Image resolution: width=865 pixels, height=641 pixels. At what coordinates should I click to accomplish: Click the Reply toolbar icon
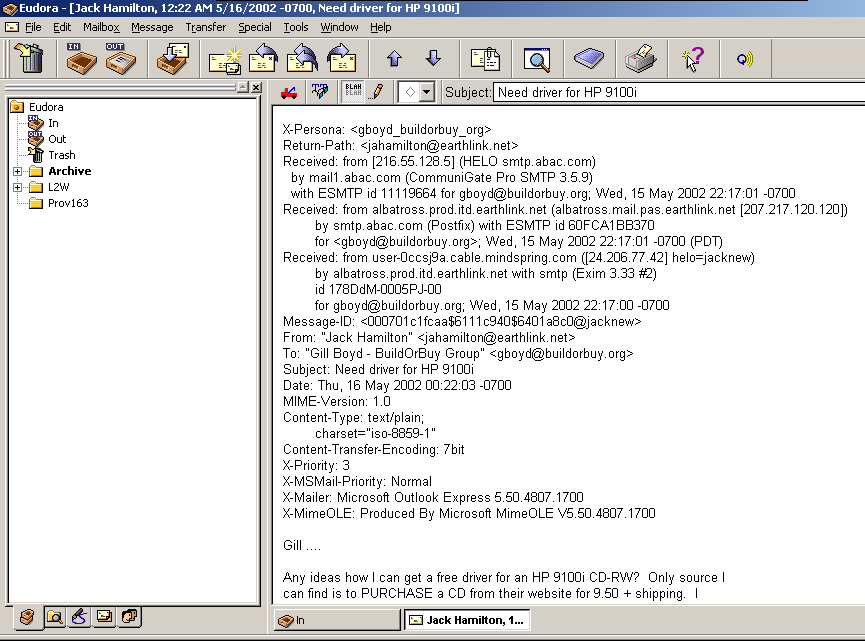(264, 58)
